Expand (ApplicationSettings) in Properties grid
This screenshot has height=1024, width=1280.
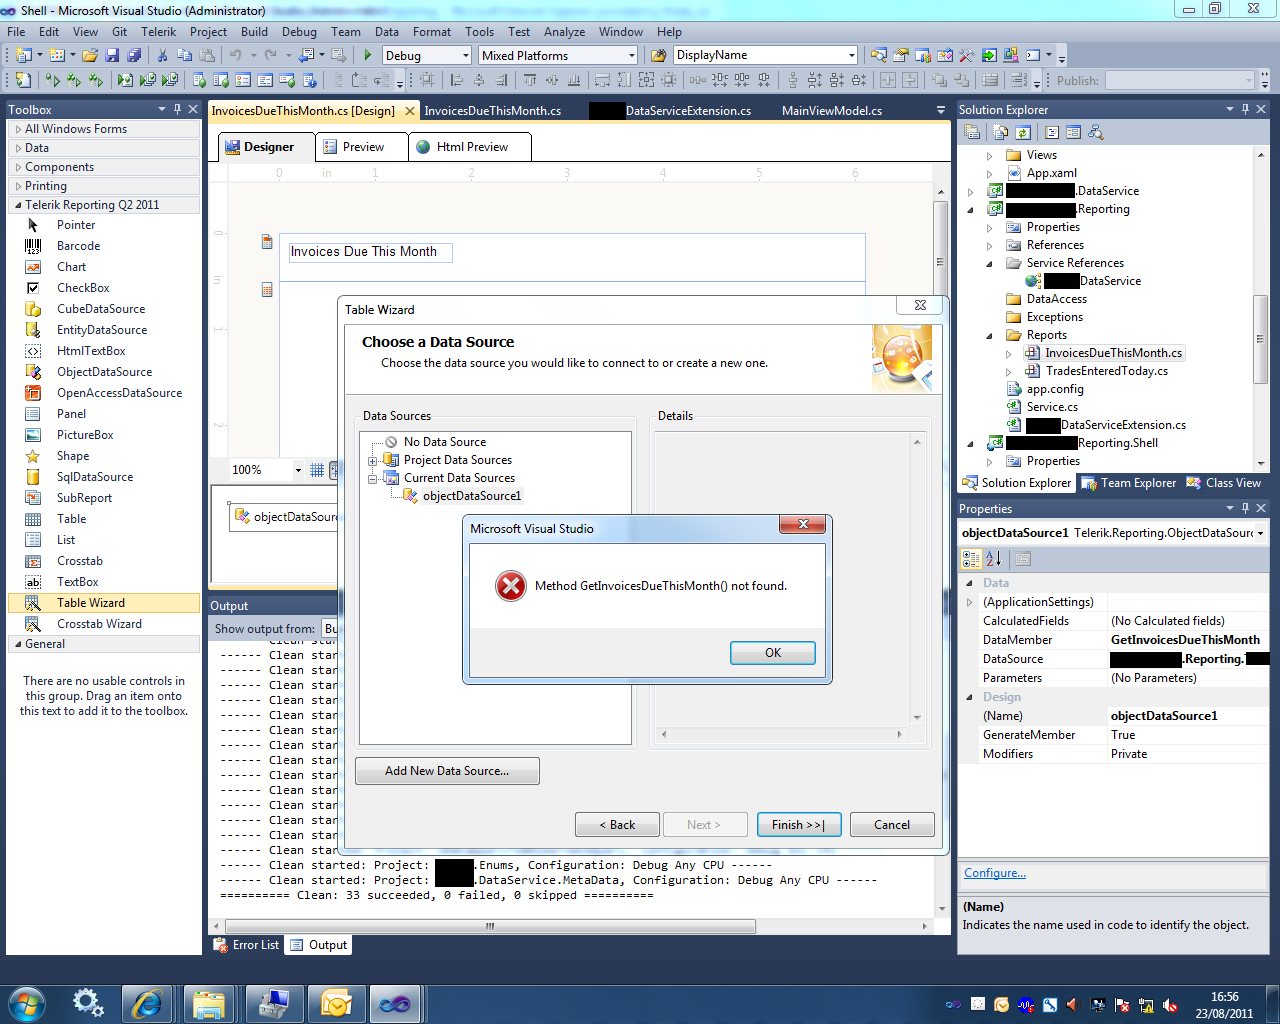[969, 602]
